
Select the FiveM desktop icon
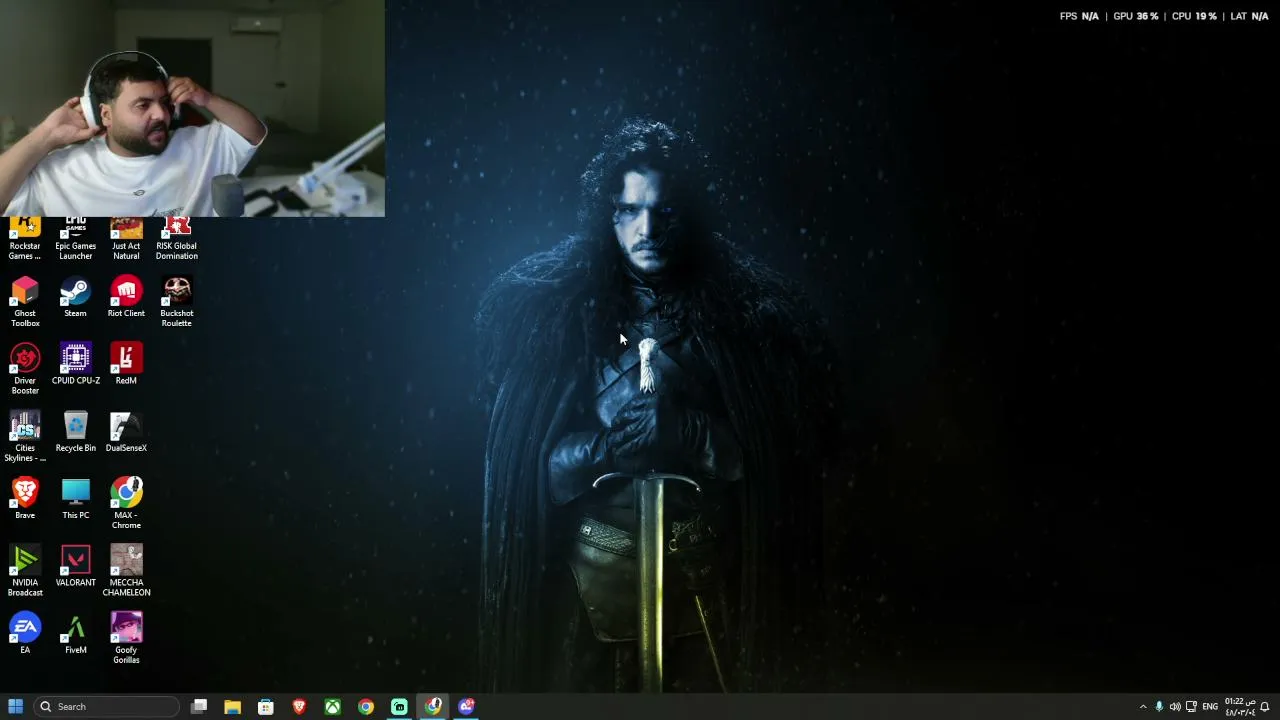click(x=75, y=633)
